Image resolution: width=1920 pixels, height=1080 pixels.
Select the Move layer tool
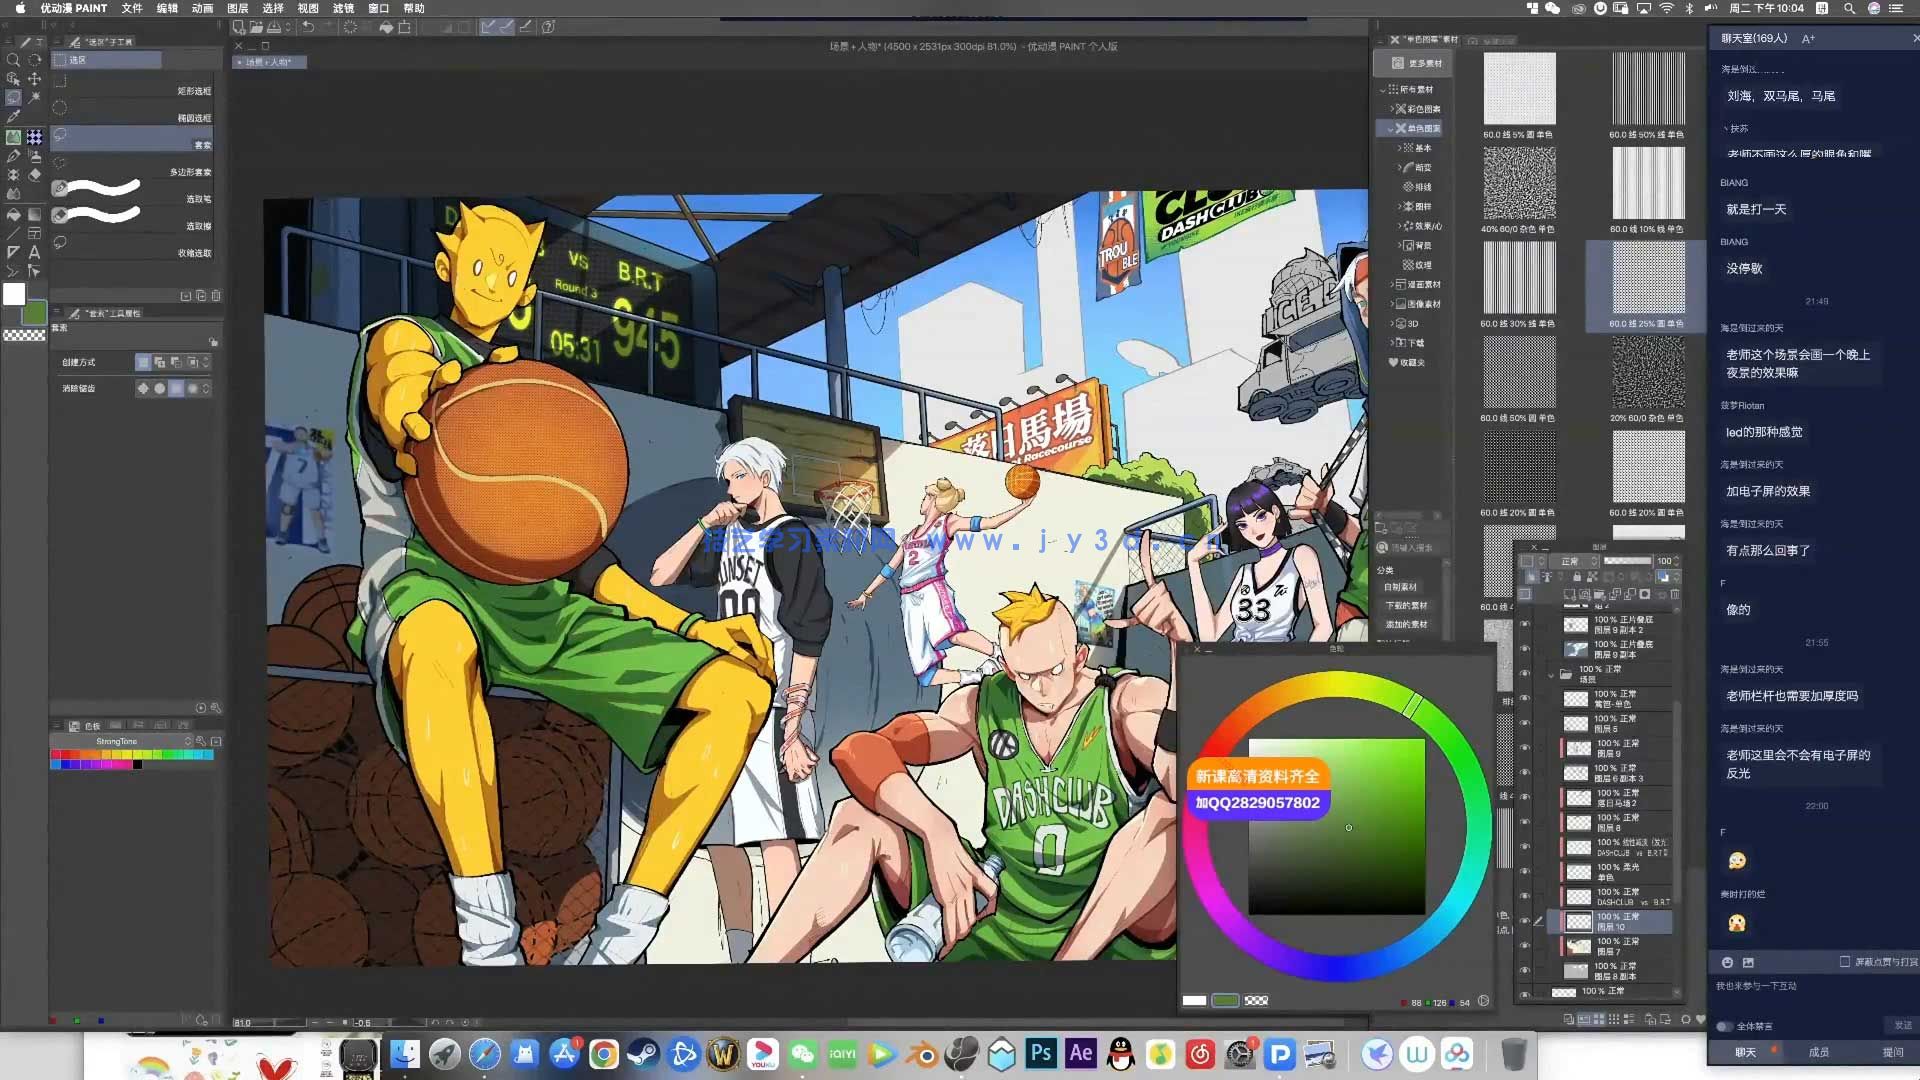(35, 79)
